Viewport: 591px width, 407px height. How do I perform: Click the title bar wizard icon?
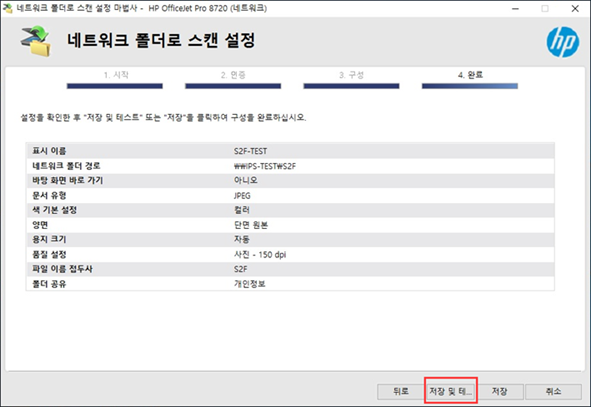[x=8, y=8]
